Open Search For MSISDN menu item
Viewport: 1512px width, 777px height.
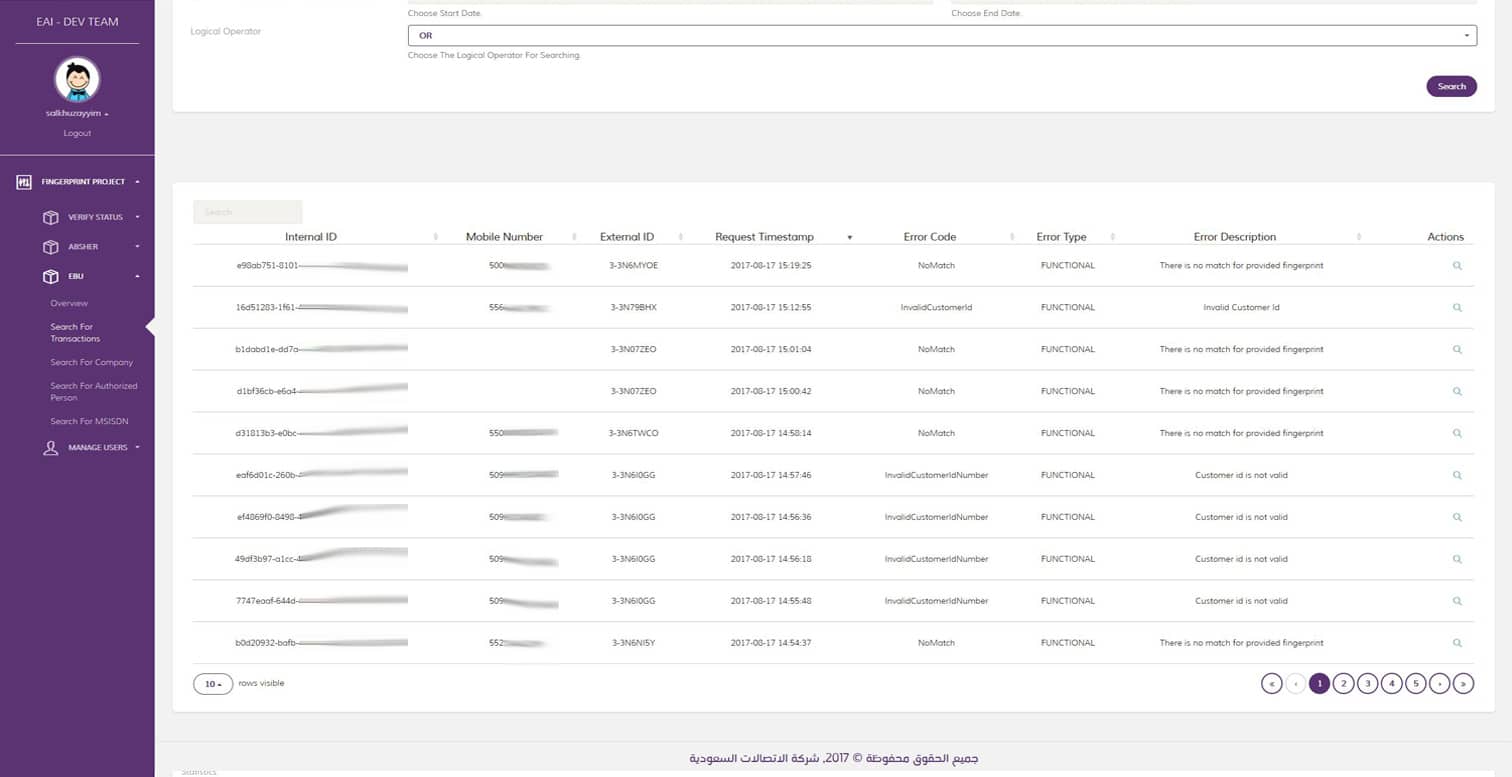pyautogui.click(x=91, y=422)
